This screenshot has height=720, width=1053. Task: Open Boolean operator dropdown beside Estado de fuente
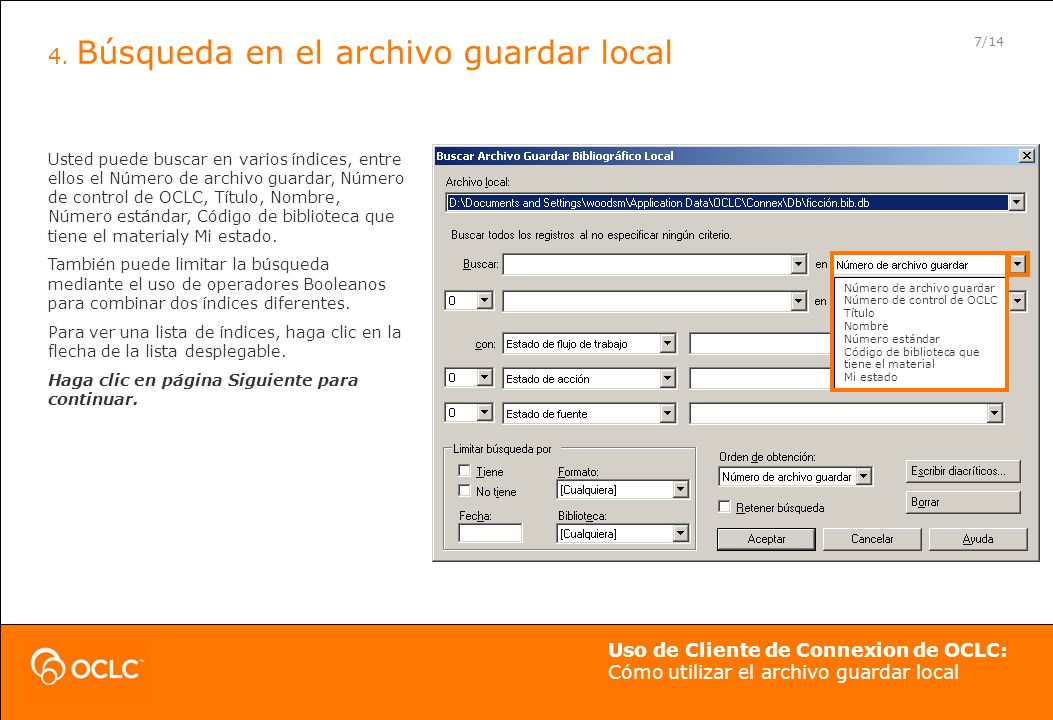click(485, 412)
